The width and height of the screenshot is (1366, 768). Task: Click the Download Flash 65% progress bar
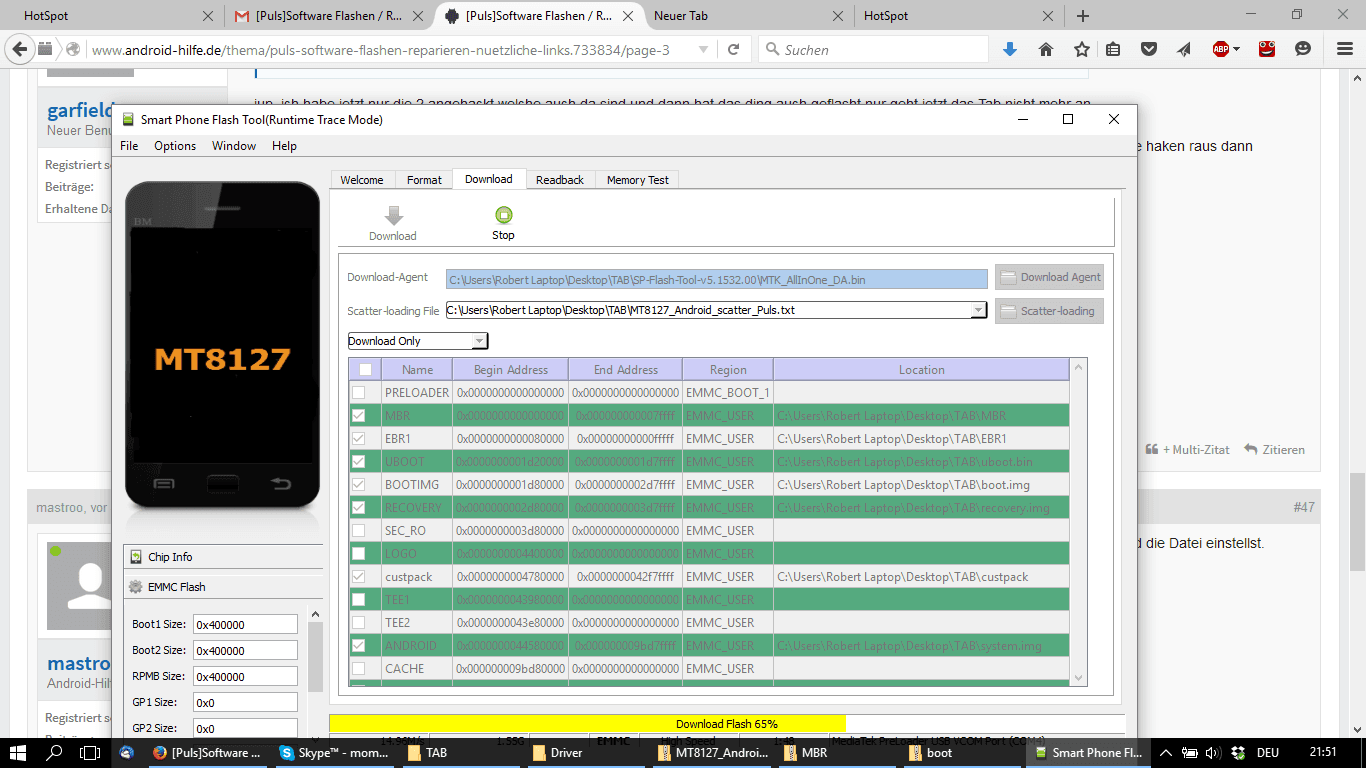(x=726, y=724)
